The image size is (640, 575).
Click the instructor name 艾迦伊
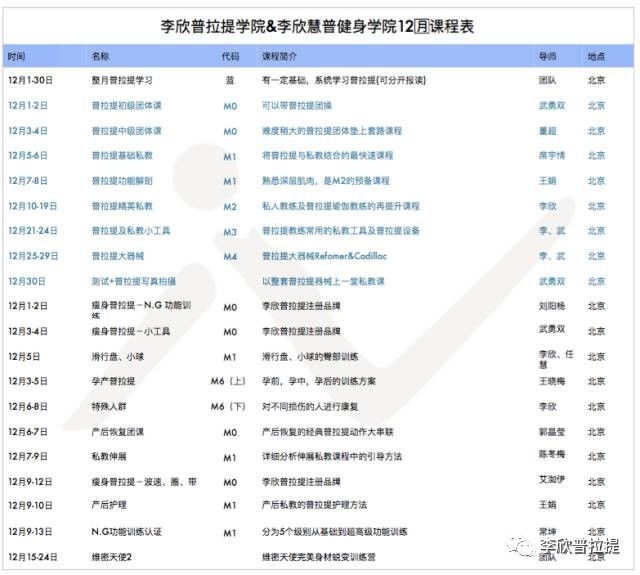pos(552,479)
